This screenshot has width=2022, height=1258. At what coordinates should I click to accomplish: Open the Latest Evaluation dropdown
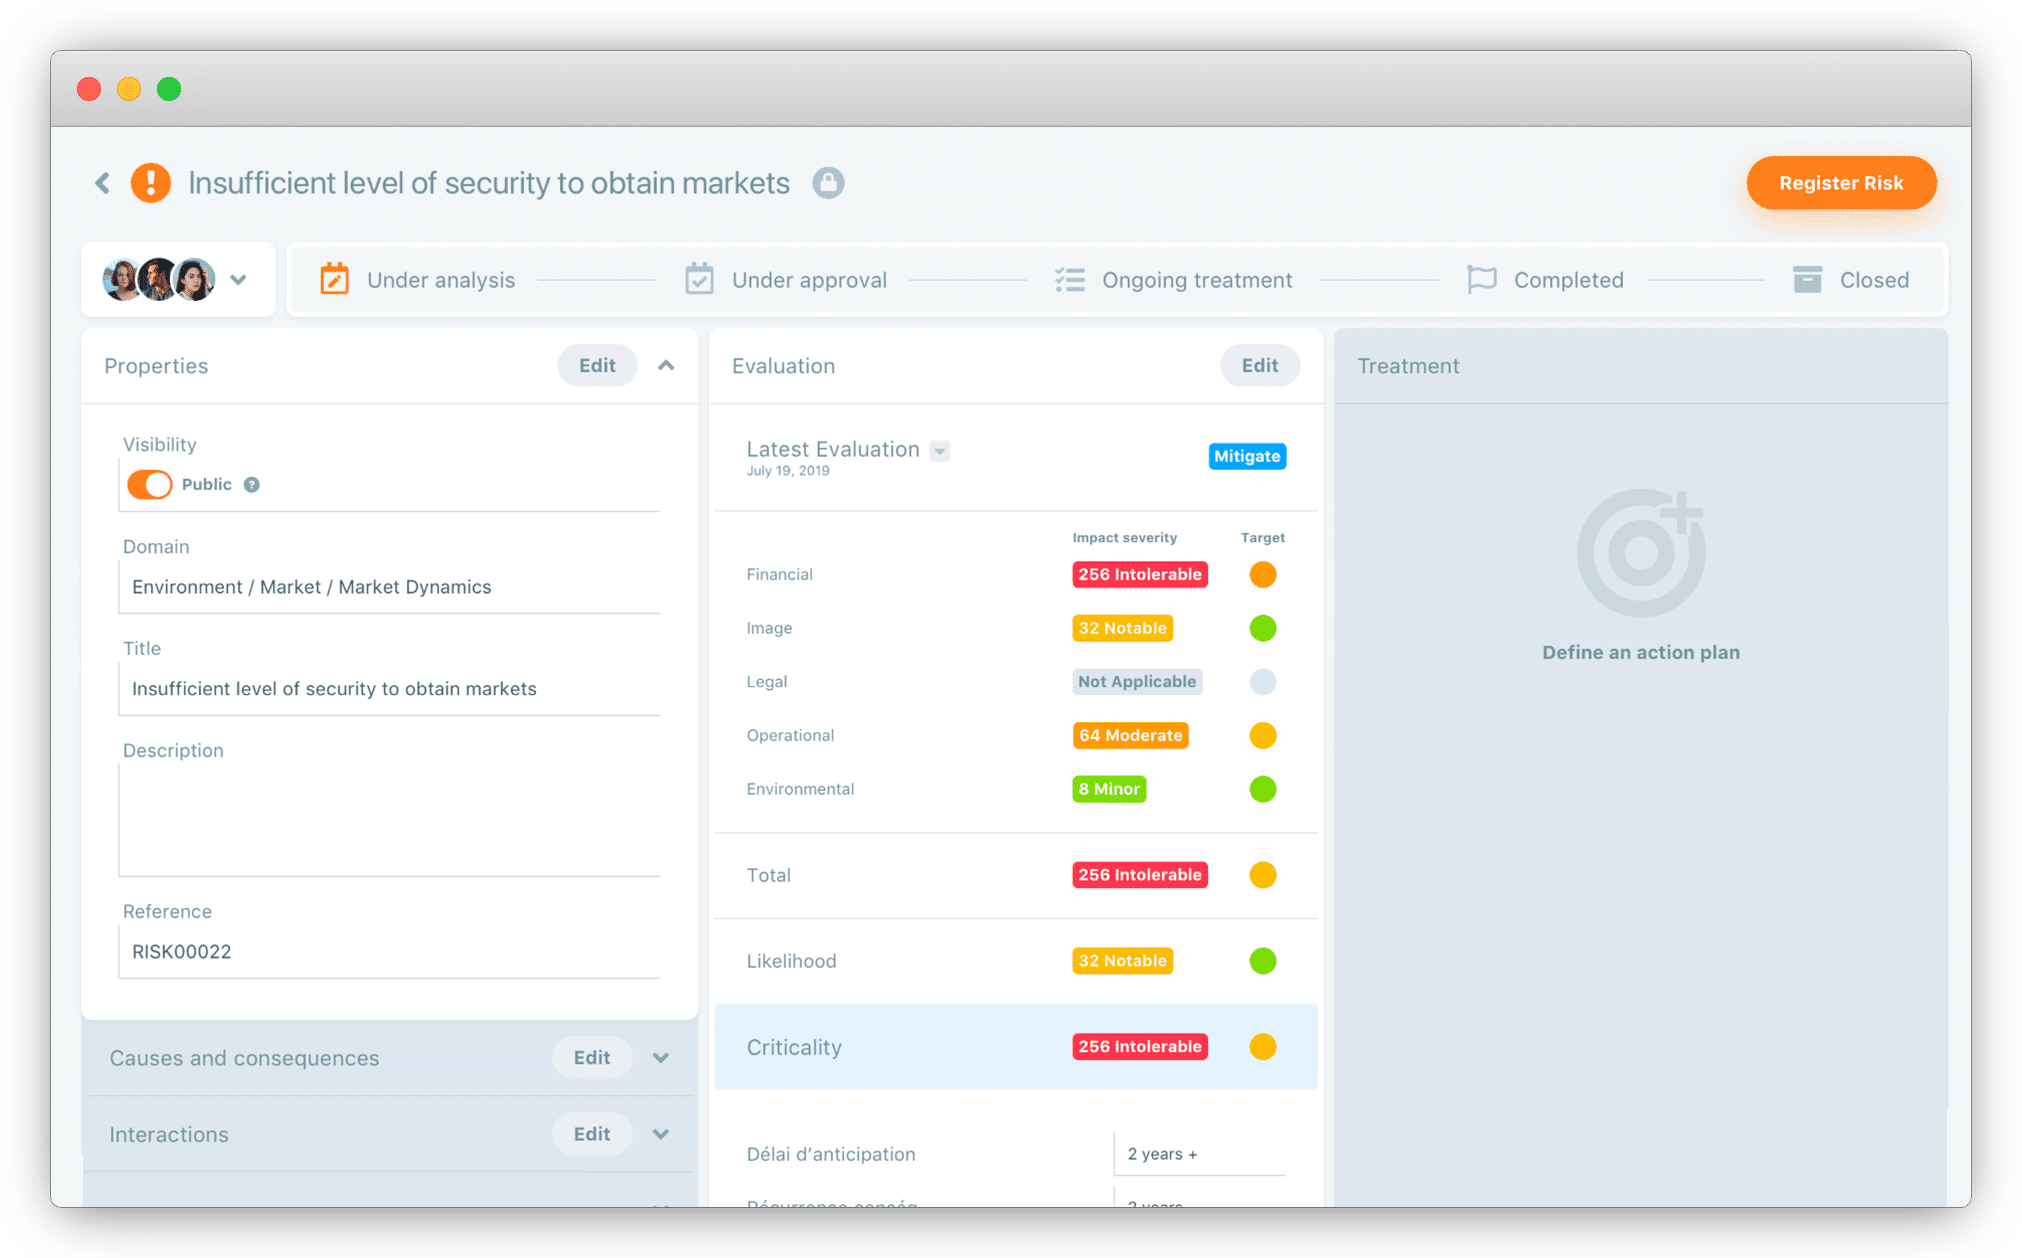pyautogui.click(x=940, y=451)
